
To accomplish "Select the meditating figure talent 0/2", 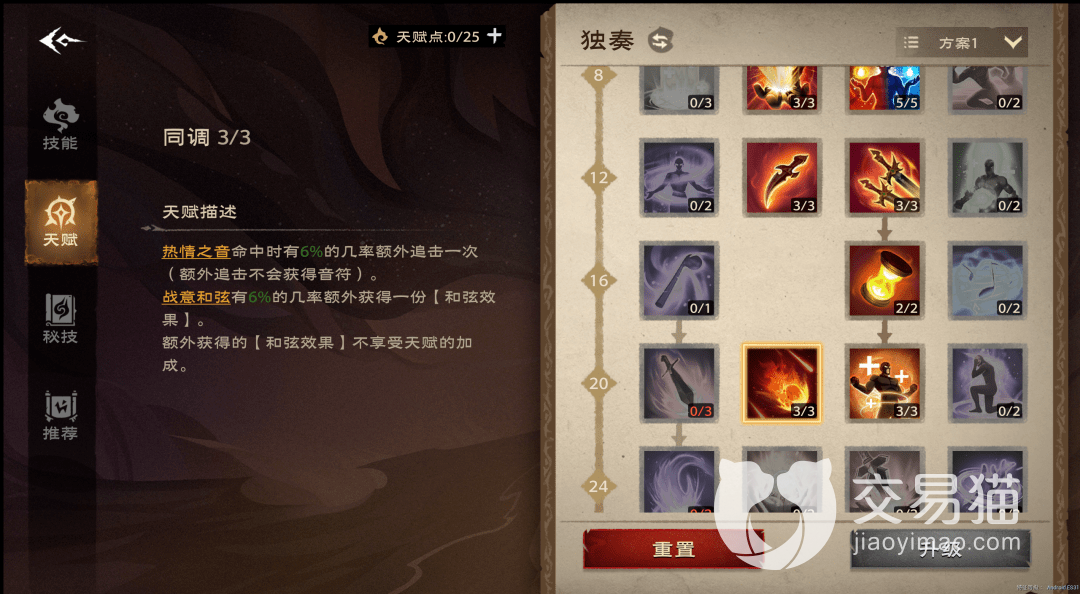I will (x=679, y=178).
